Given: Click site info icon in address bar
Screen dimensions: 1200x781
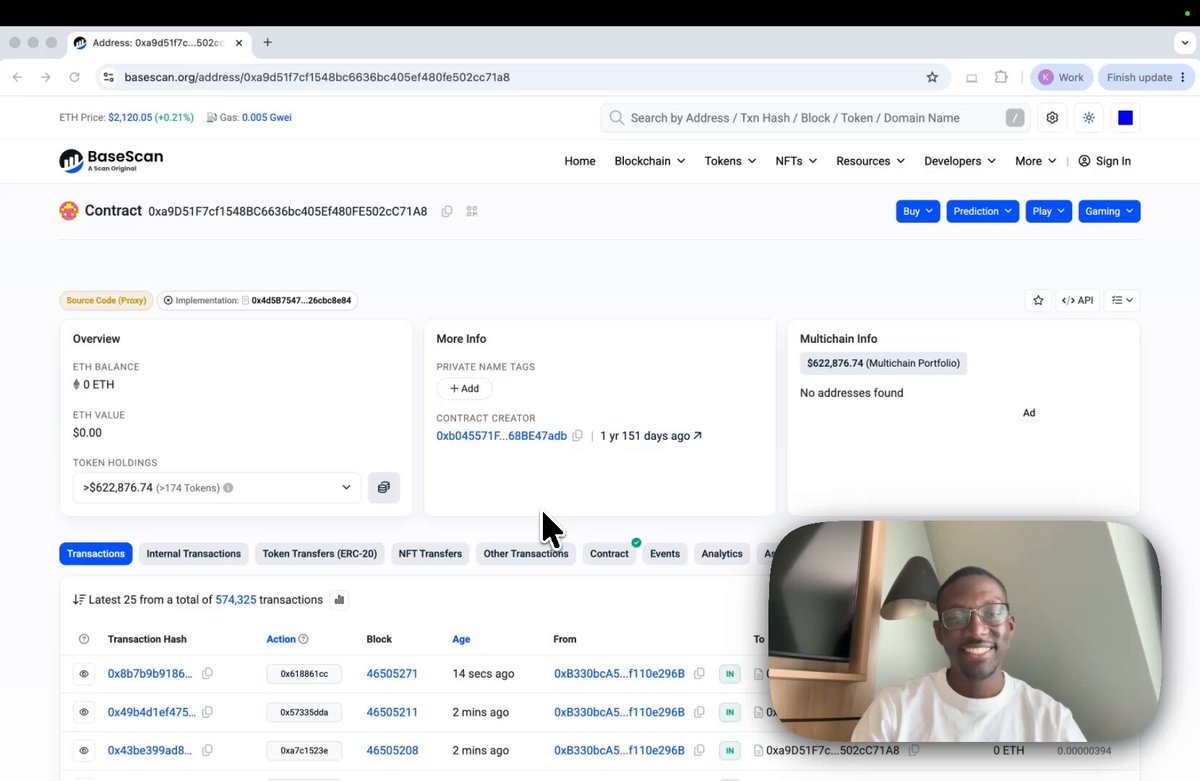Looking at the screenshot, I should [109, 77].
